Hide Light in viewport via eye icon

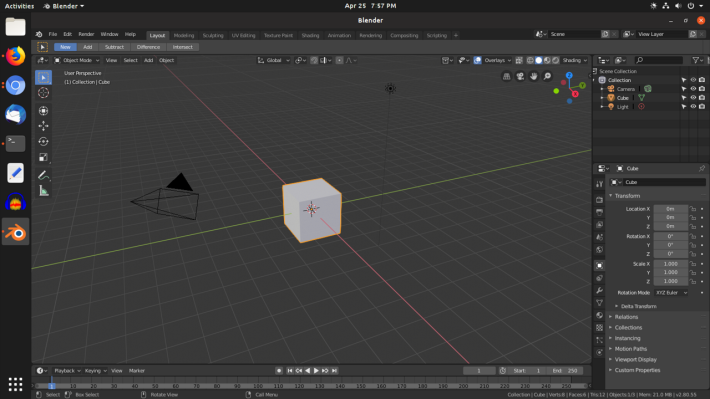(693, 107)
